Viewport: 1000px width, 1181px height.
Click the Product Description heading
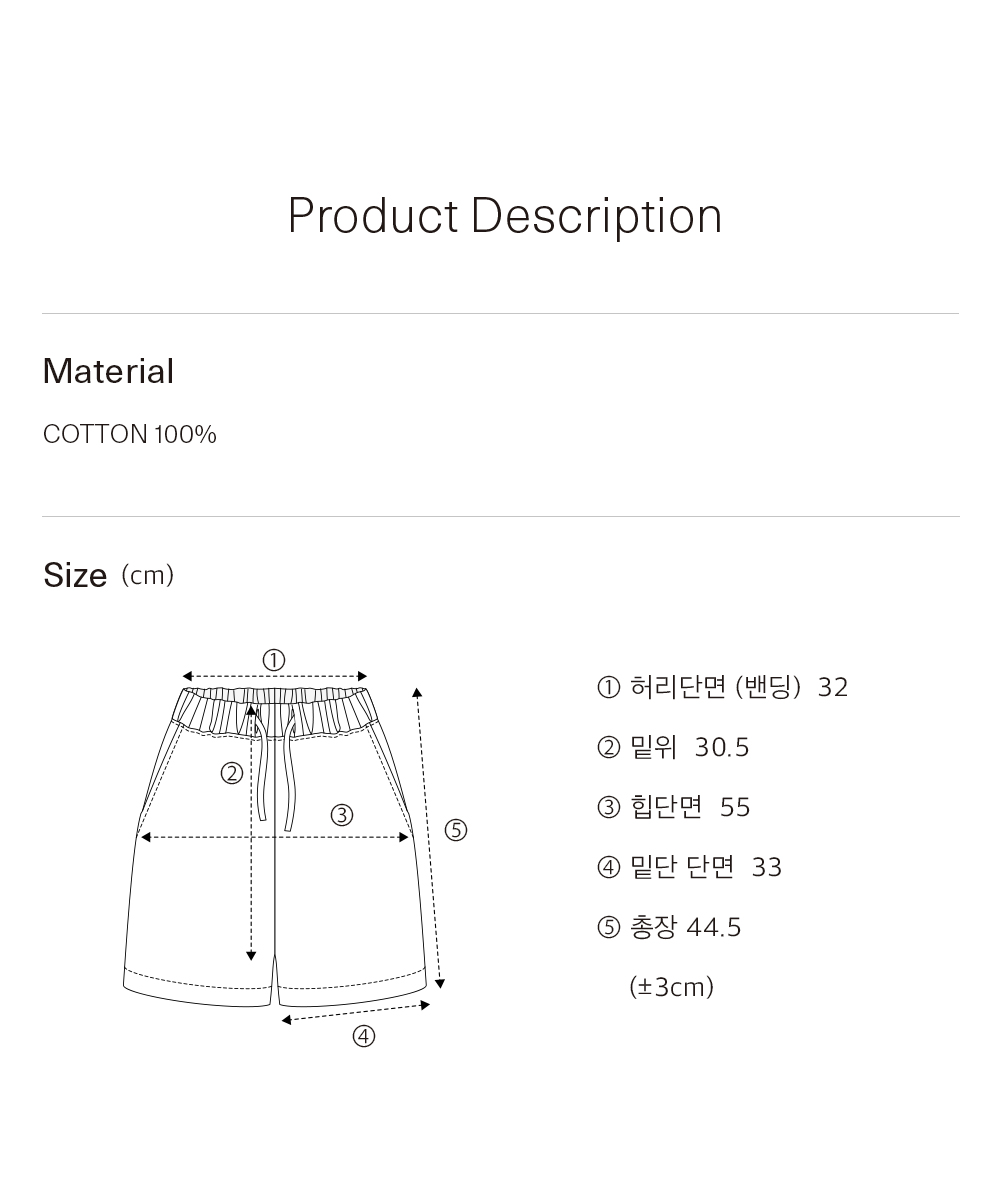tap(505, 216)
